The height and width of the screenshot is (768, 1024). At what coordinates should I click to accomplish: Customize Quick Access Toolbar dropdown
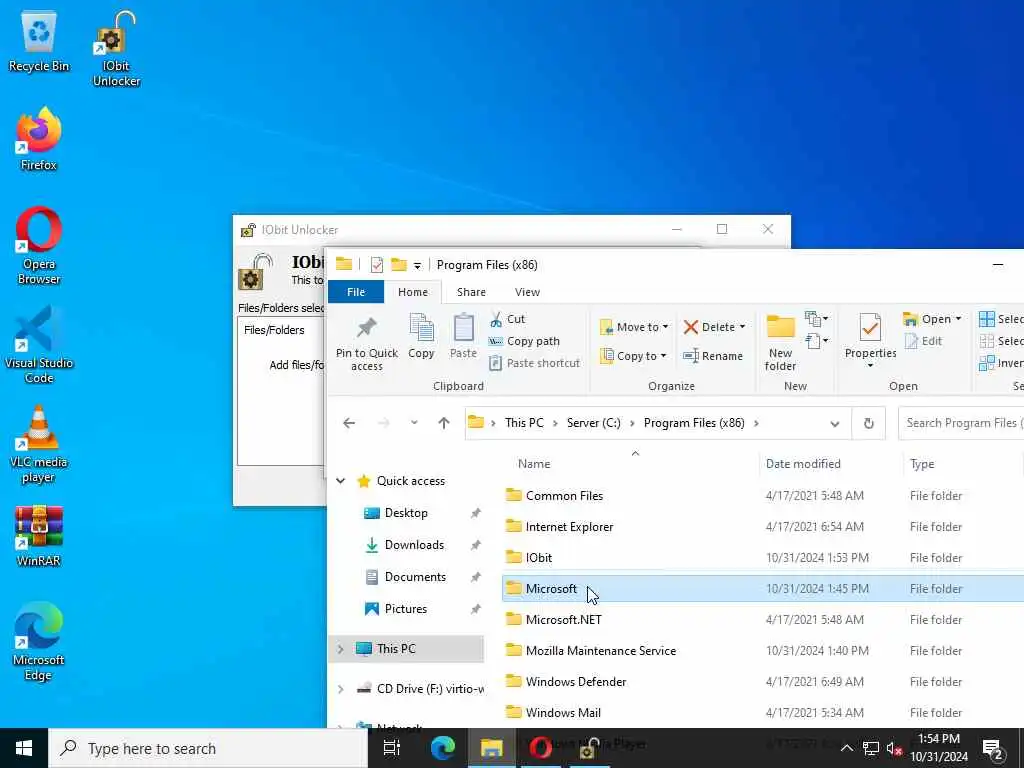pos(417,266)
